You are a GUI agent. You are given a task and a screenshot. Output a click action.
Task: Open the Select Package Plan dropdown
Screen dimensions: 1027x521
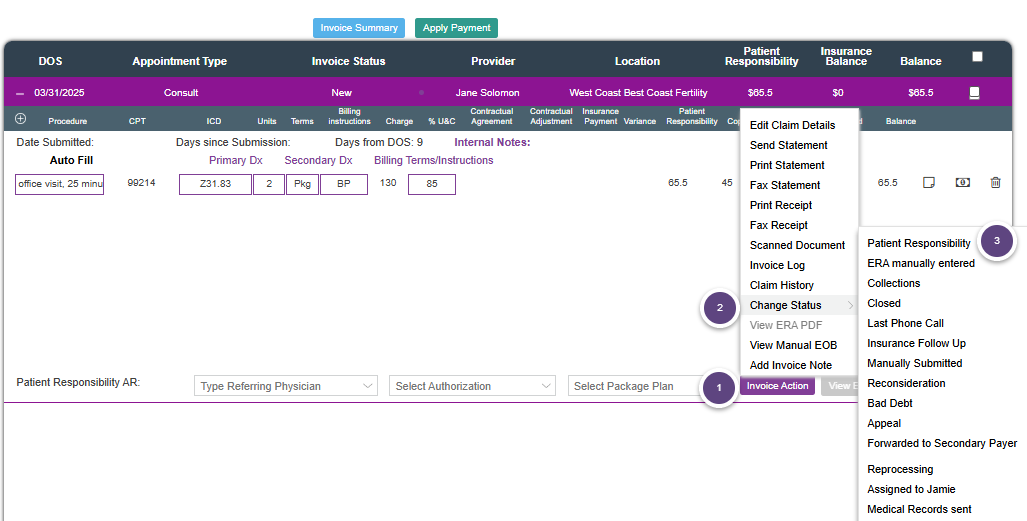click(640, 386)
